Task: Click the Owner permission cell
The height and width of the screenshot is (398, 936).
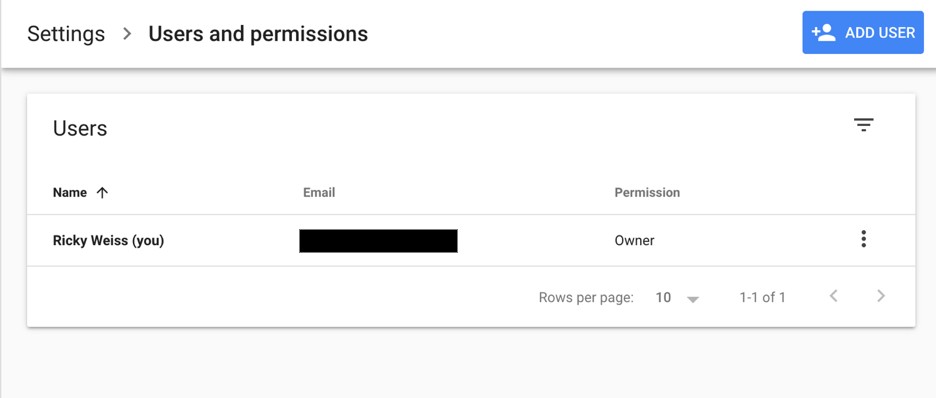Action: [x=635, y=240]
